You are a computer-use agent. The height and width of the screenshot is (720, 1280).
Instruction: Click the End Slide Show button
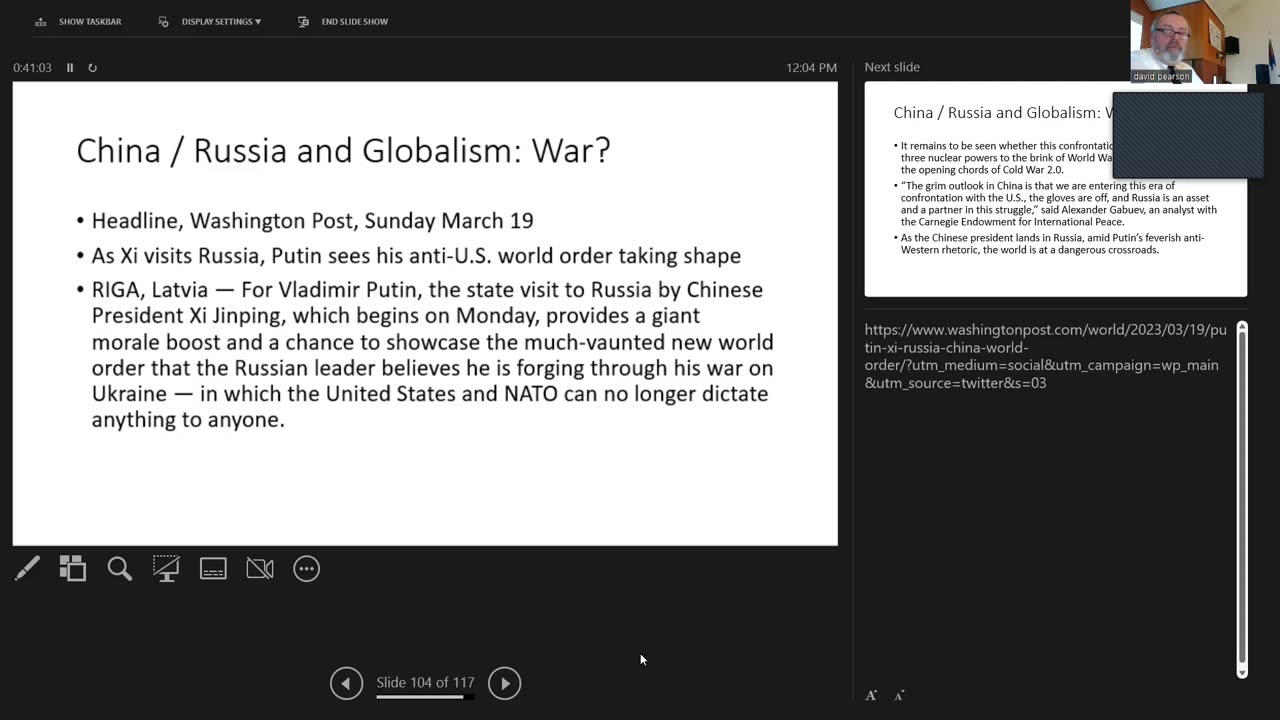click(343, 21)
